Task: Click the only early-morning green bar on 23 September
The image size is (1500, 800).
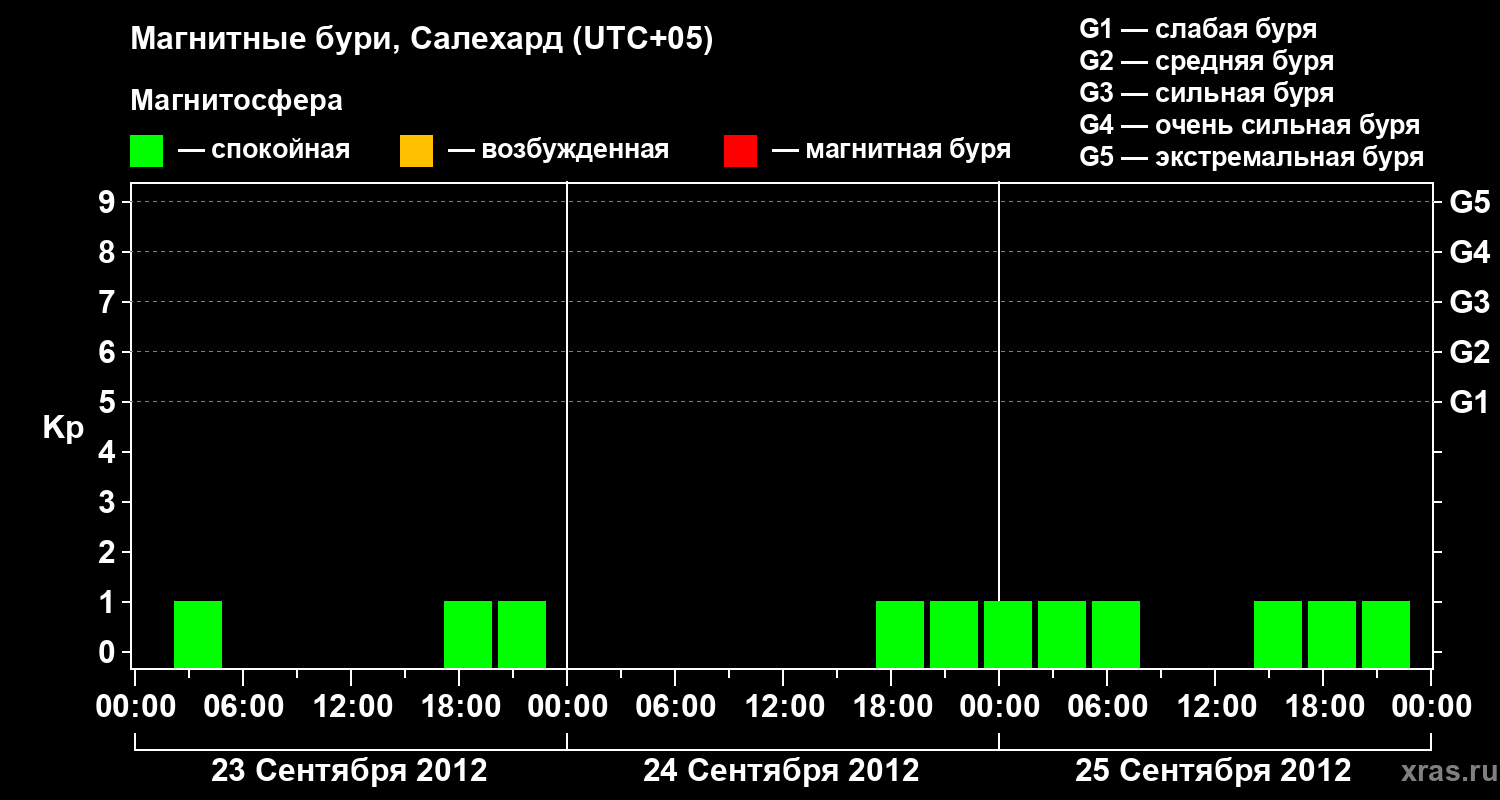Action: click(x=198, y=634)
